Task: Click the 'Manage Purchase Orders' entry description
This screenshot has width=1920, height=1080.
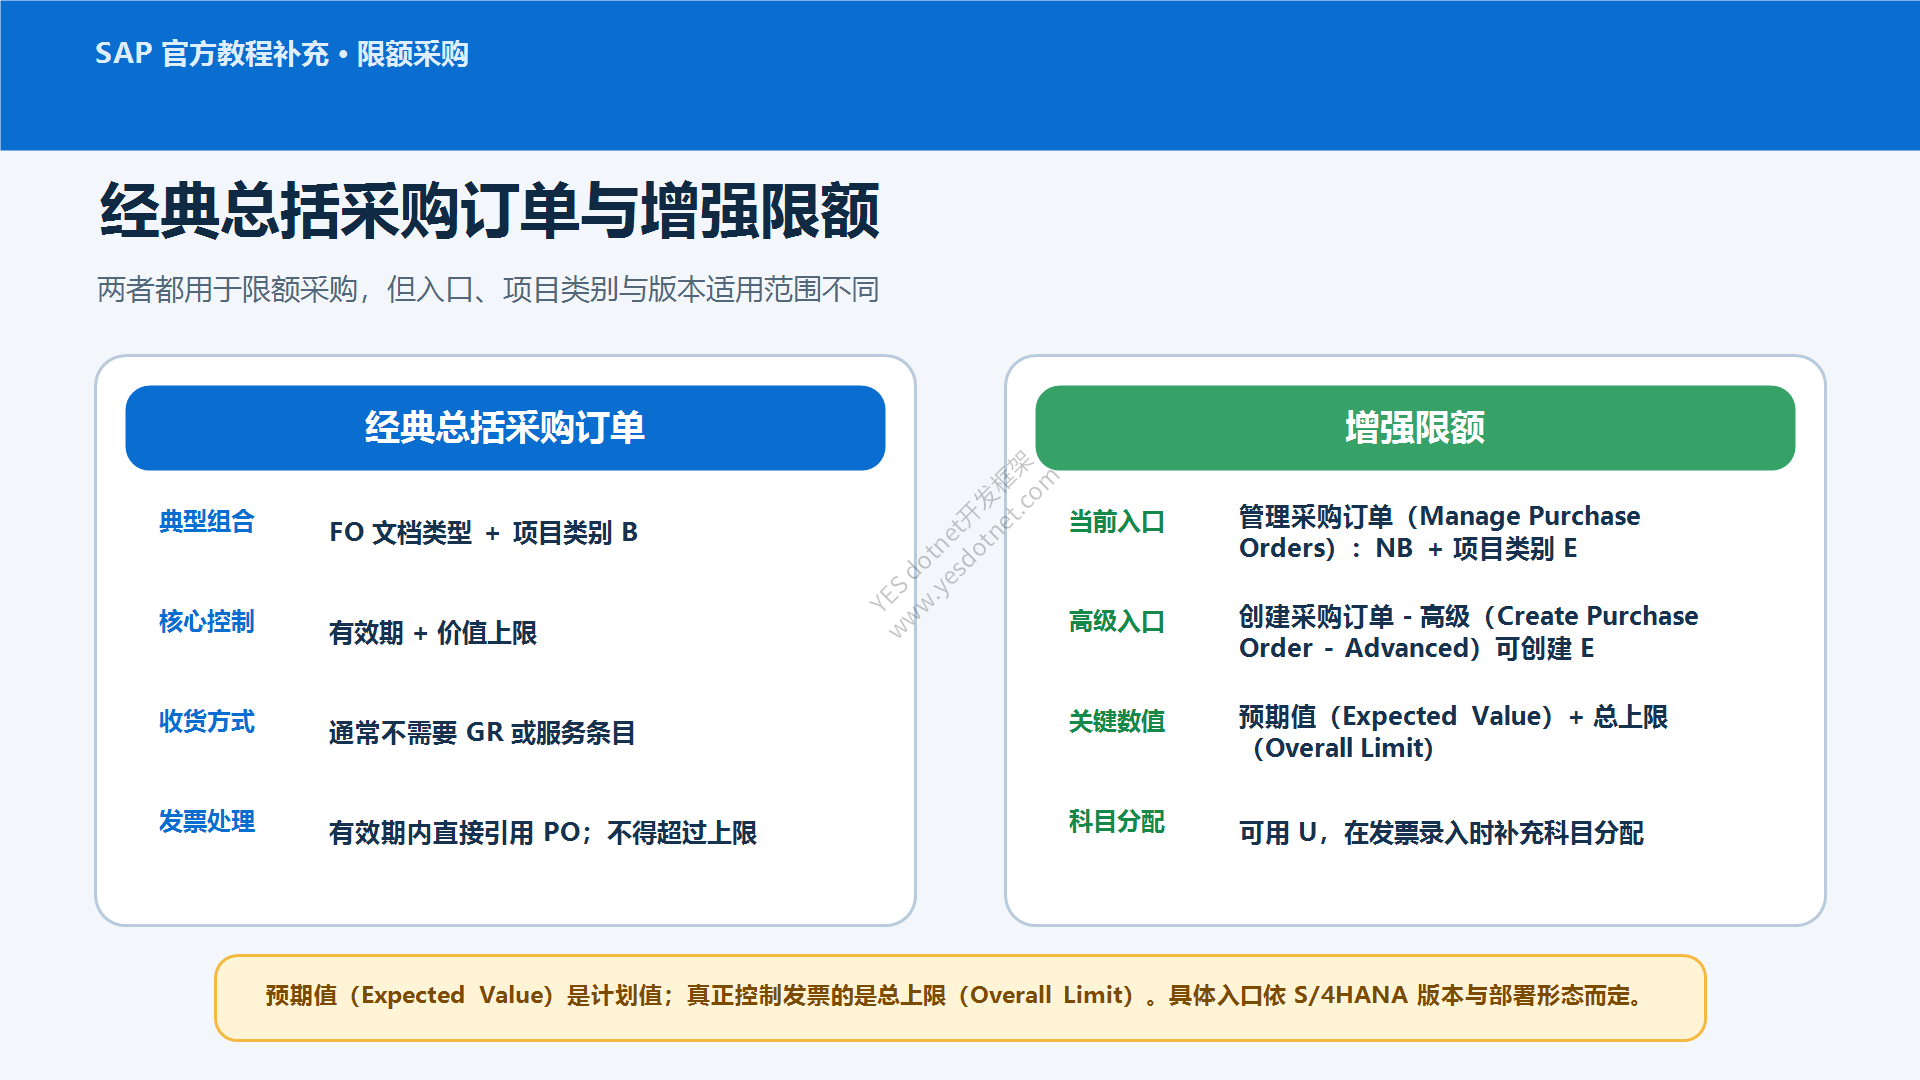Action: (1440, 533)
